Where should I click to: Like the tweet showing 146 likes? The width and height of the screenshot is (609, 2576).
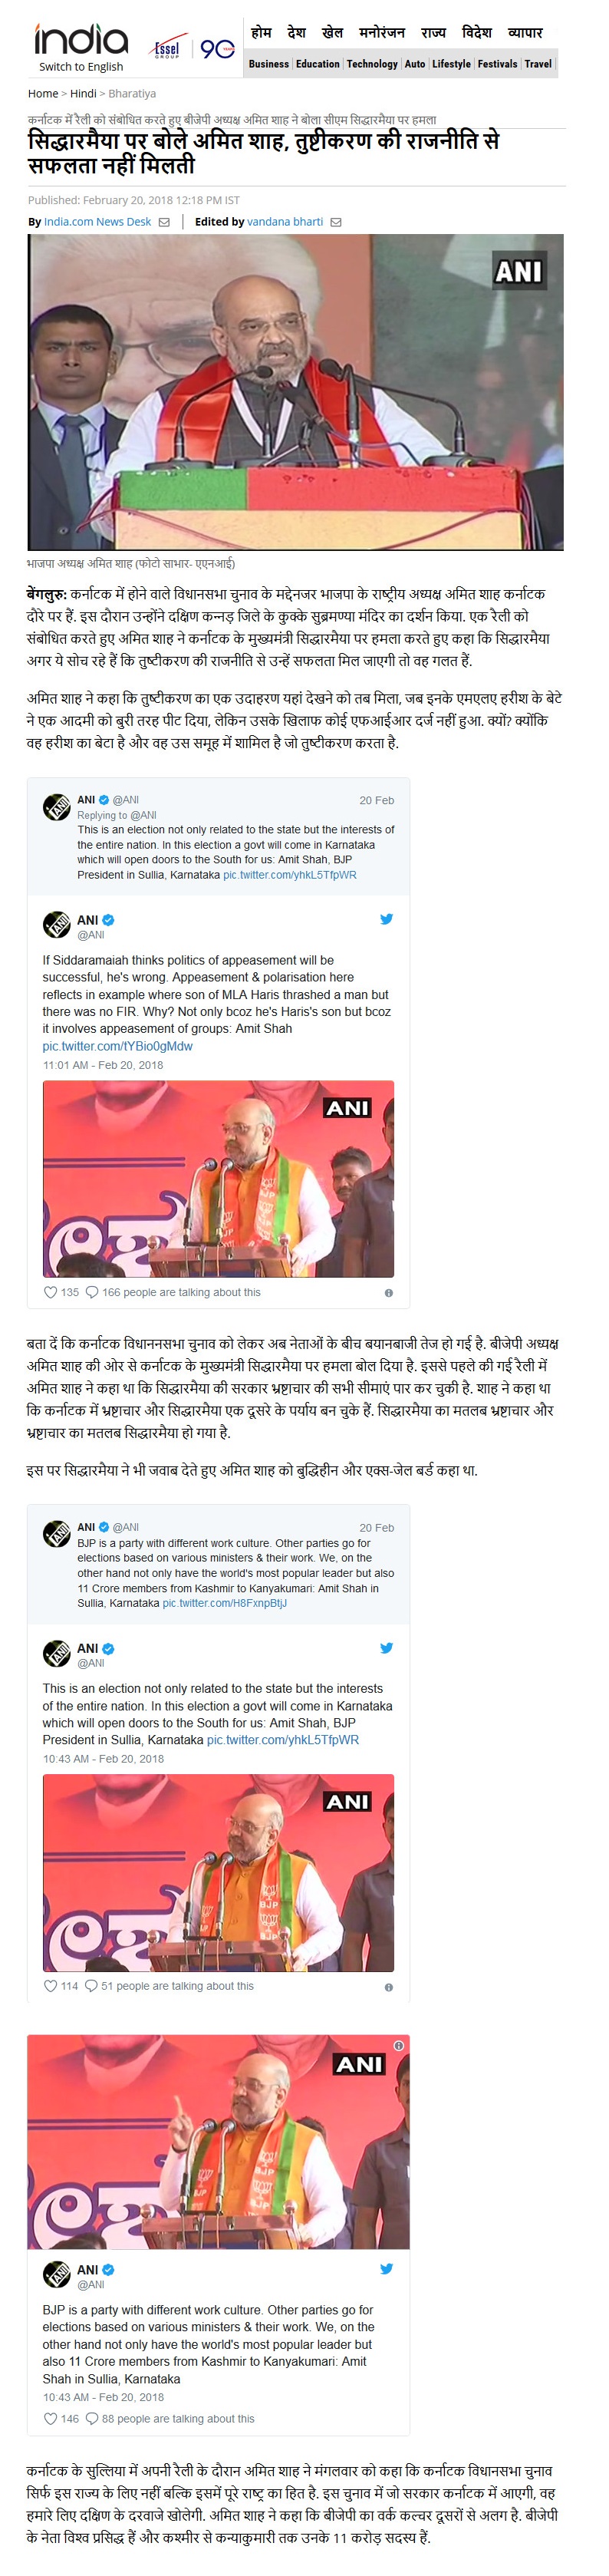[50, 2418]
